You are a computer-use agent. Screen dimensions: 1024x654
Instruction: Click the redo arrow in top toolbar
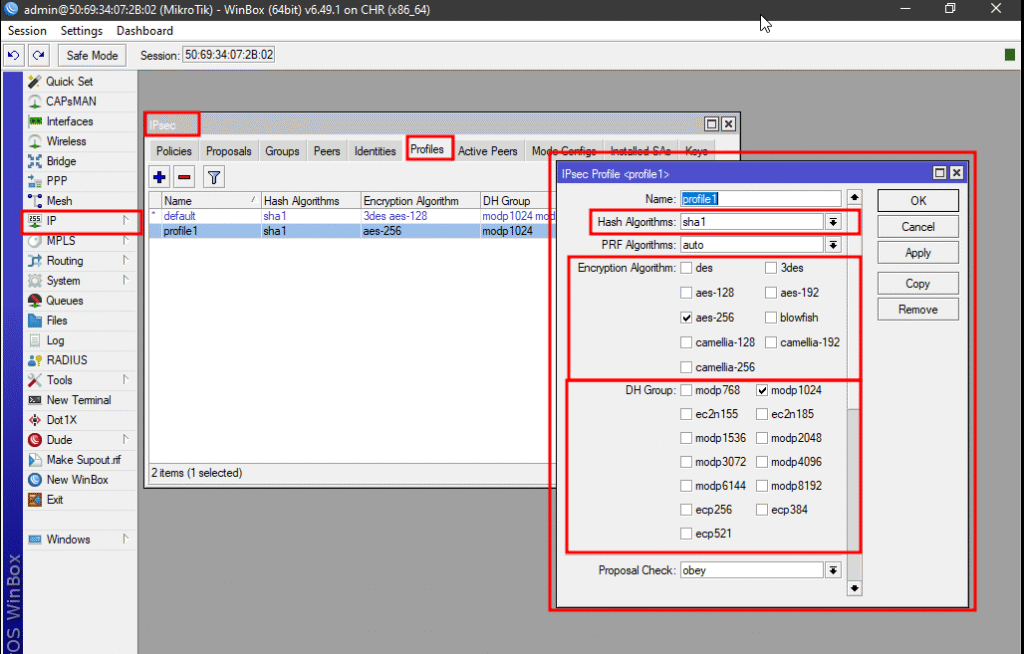[39, 55]
